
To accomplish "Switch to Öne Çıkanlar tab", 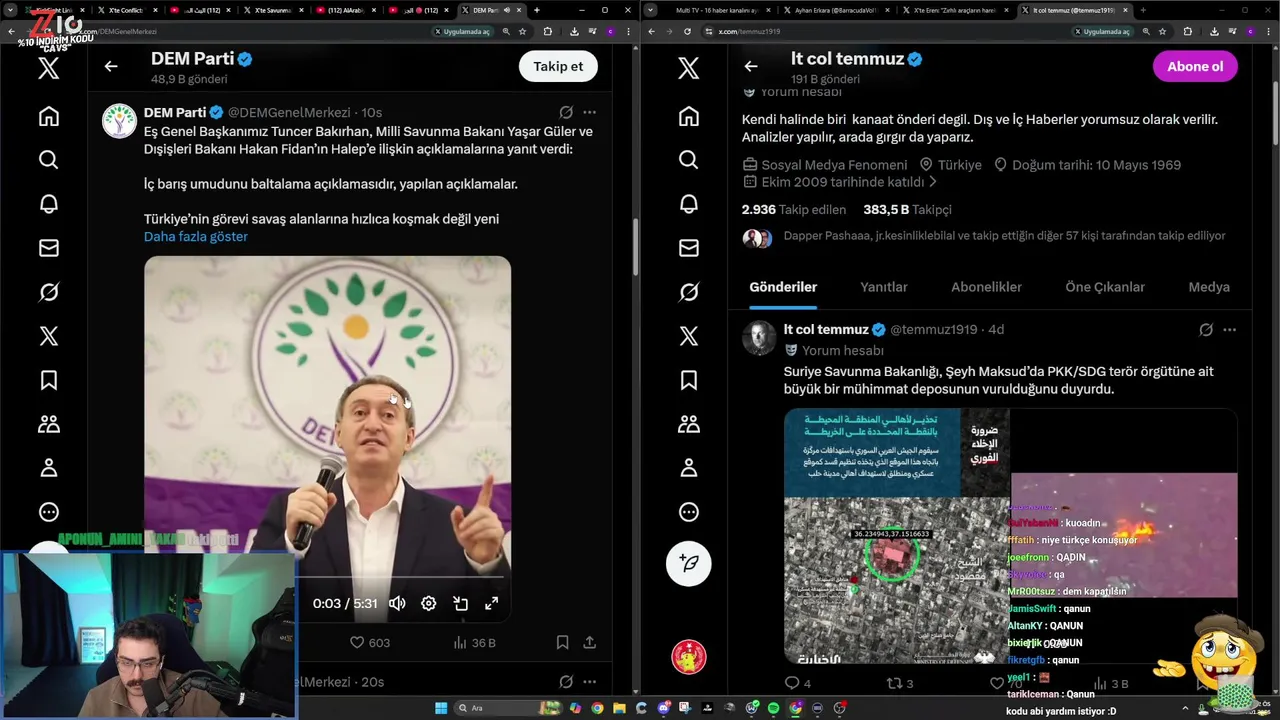I will click(1105, 287).
